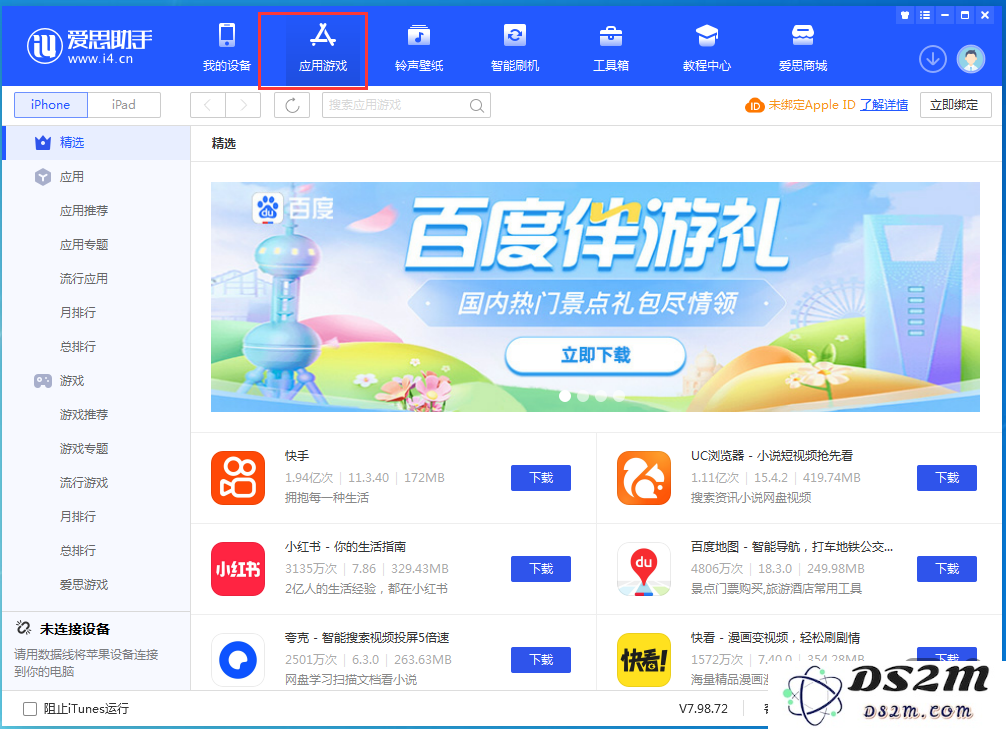The height and width of the screenshot is (729, 1006).
Task: Click the UC浏览器 app icon
Action: pos(644,478)
